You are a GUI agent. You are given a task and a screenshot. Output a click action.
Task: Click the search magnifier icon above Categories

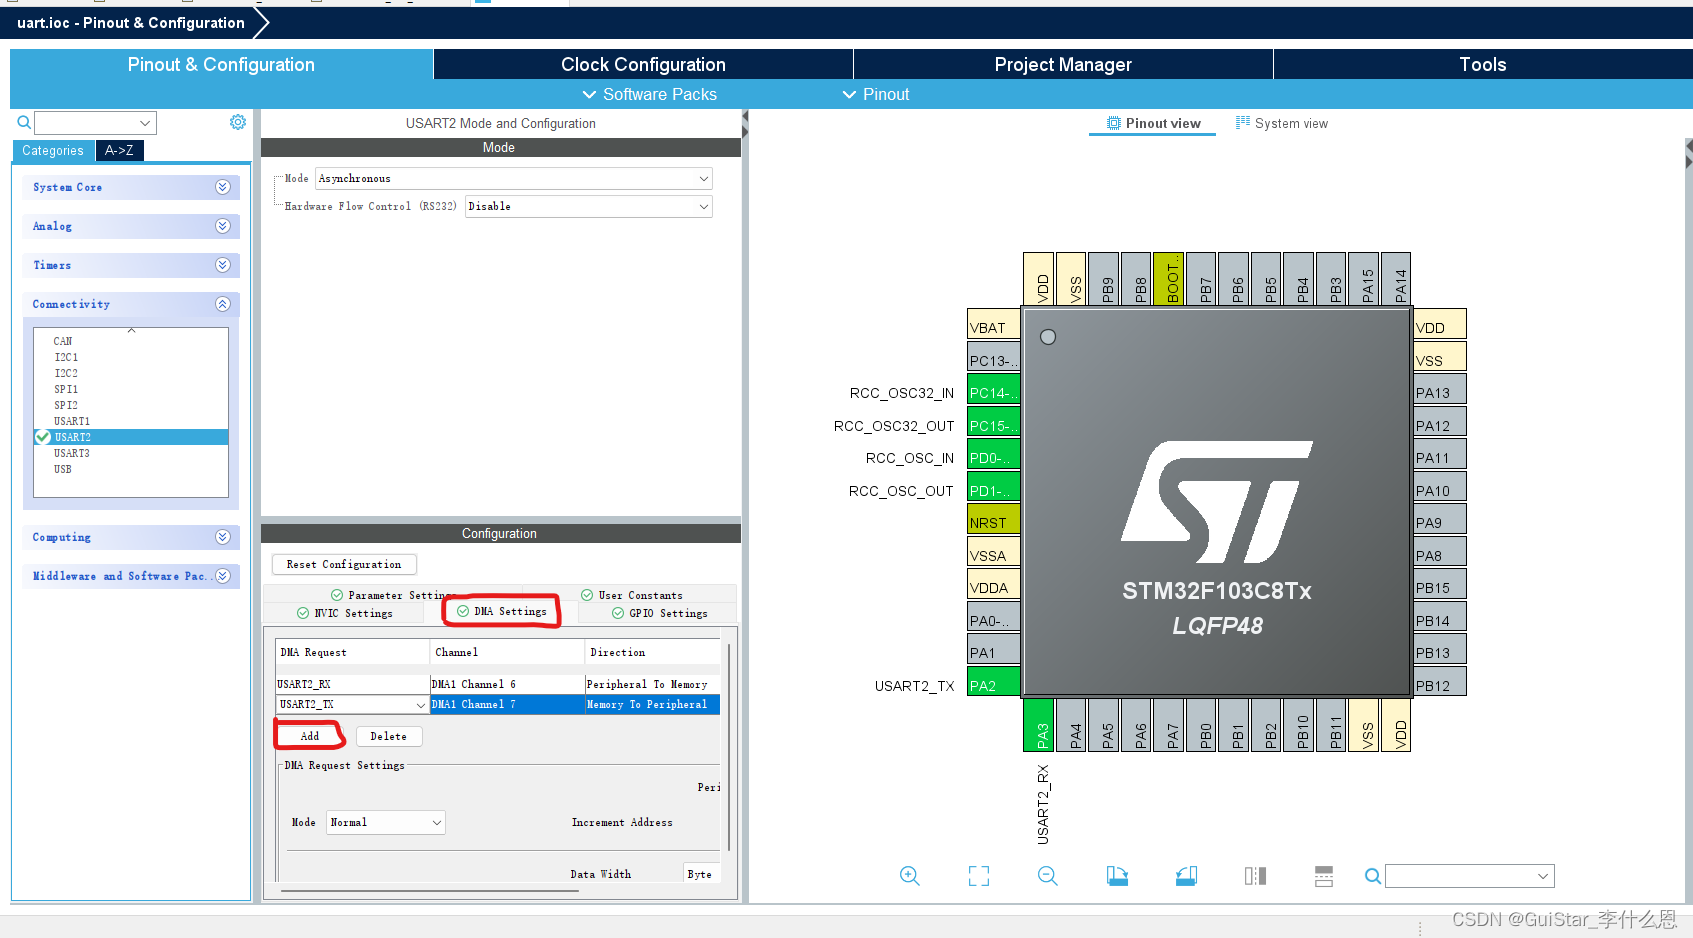click(24, 123)
